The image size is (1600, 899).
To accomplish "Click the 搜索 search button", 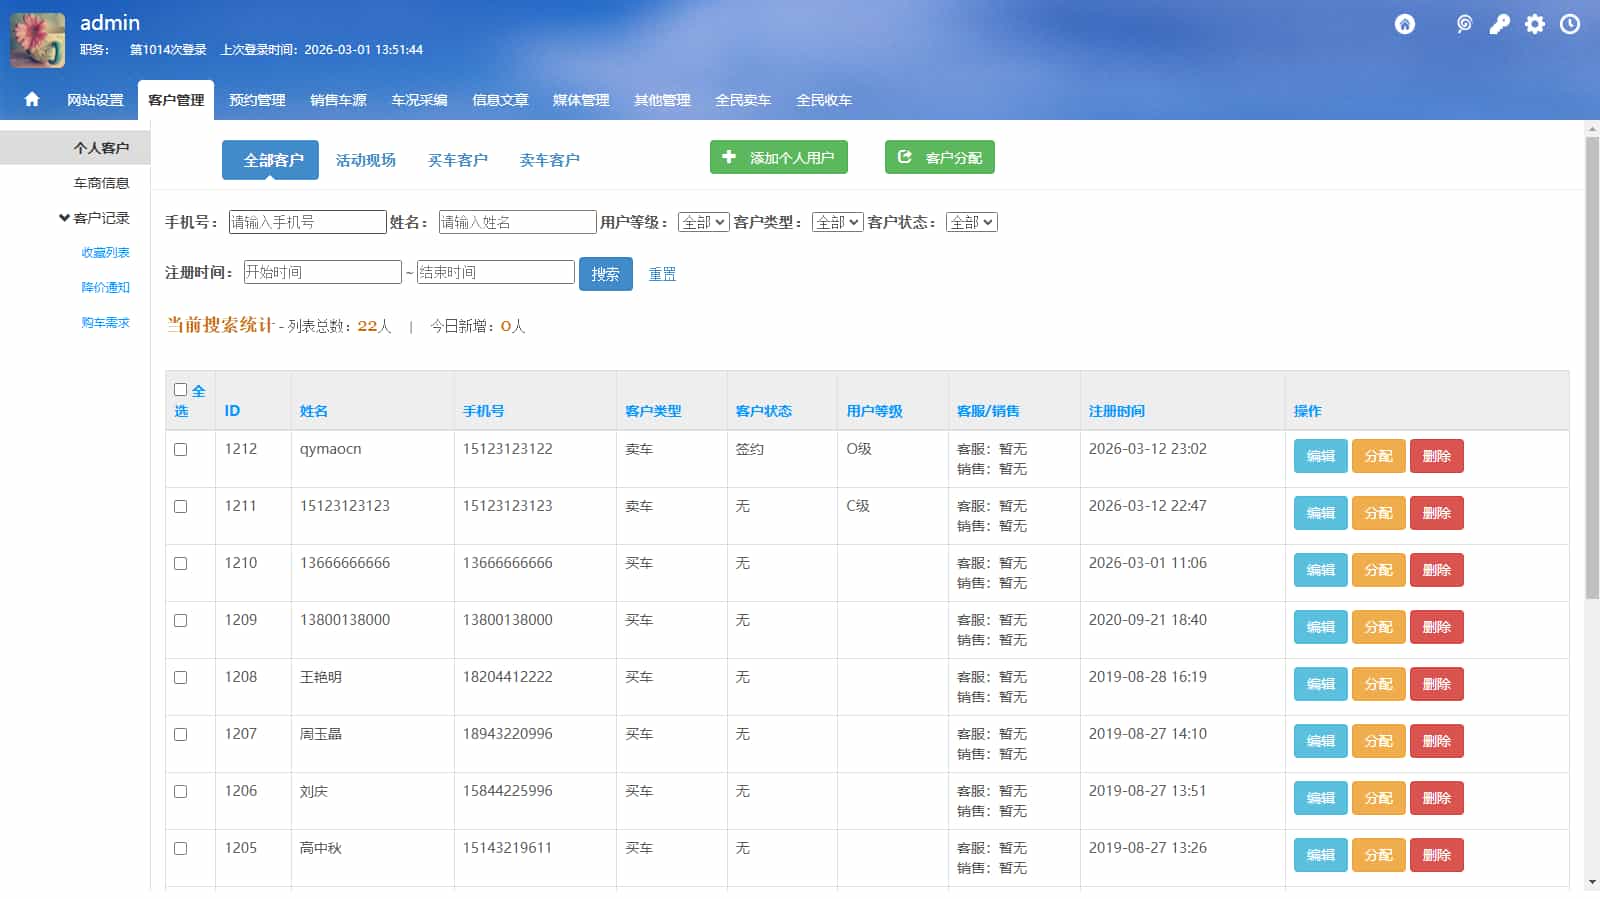I will [x=605, y=274].
